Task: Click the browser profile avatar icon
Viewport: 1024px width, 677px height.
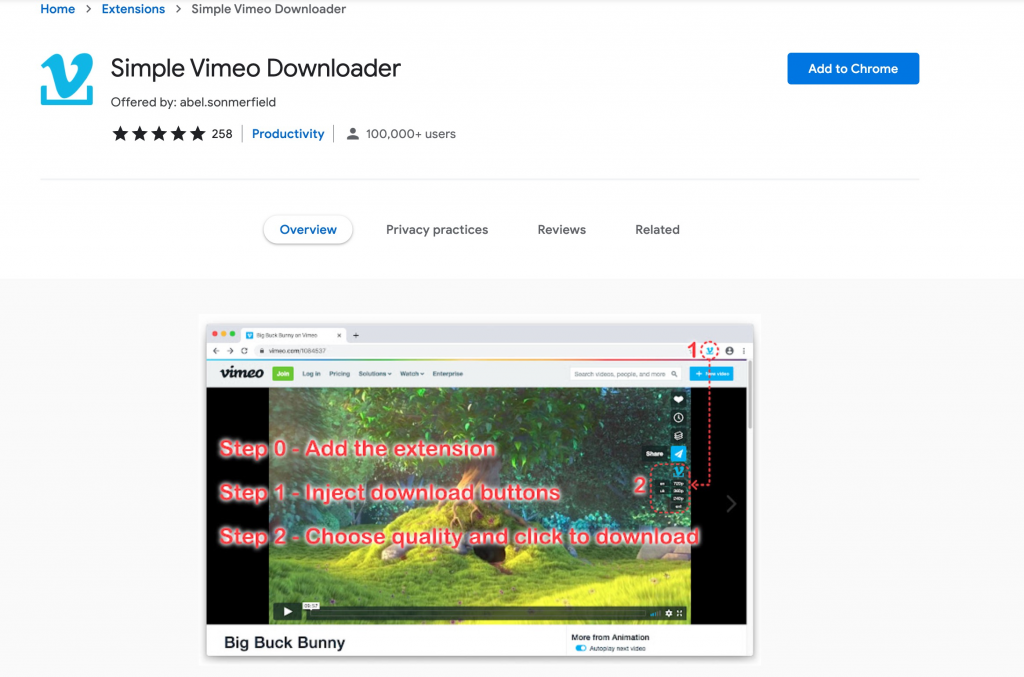Action: click(729, 351)
